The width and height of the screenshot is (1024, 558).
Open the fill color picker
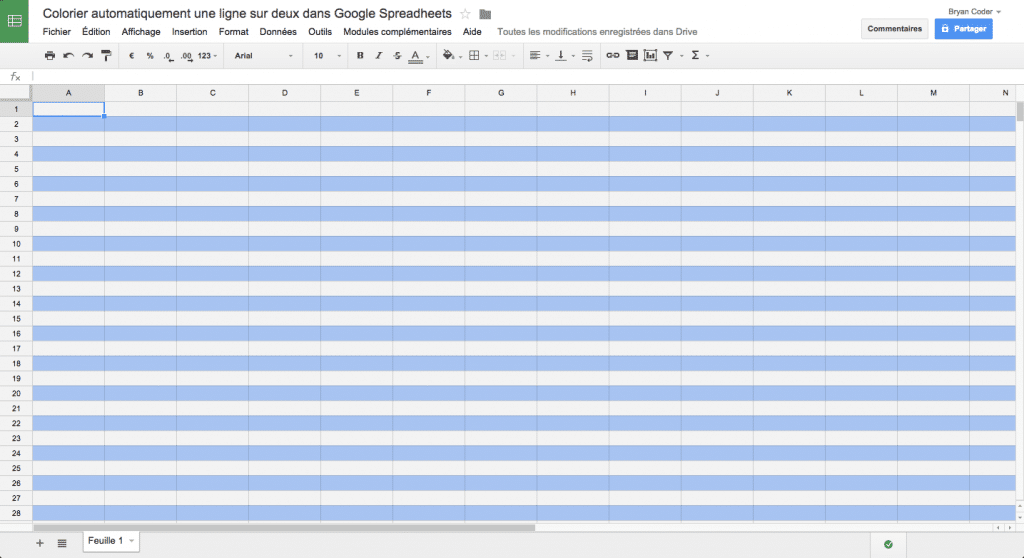[x=452, y=56]
